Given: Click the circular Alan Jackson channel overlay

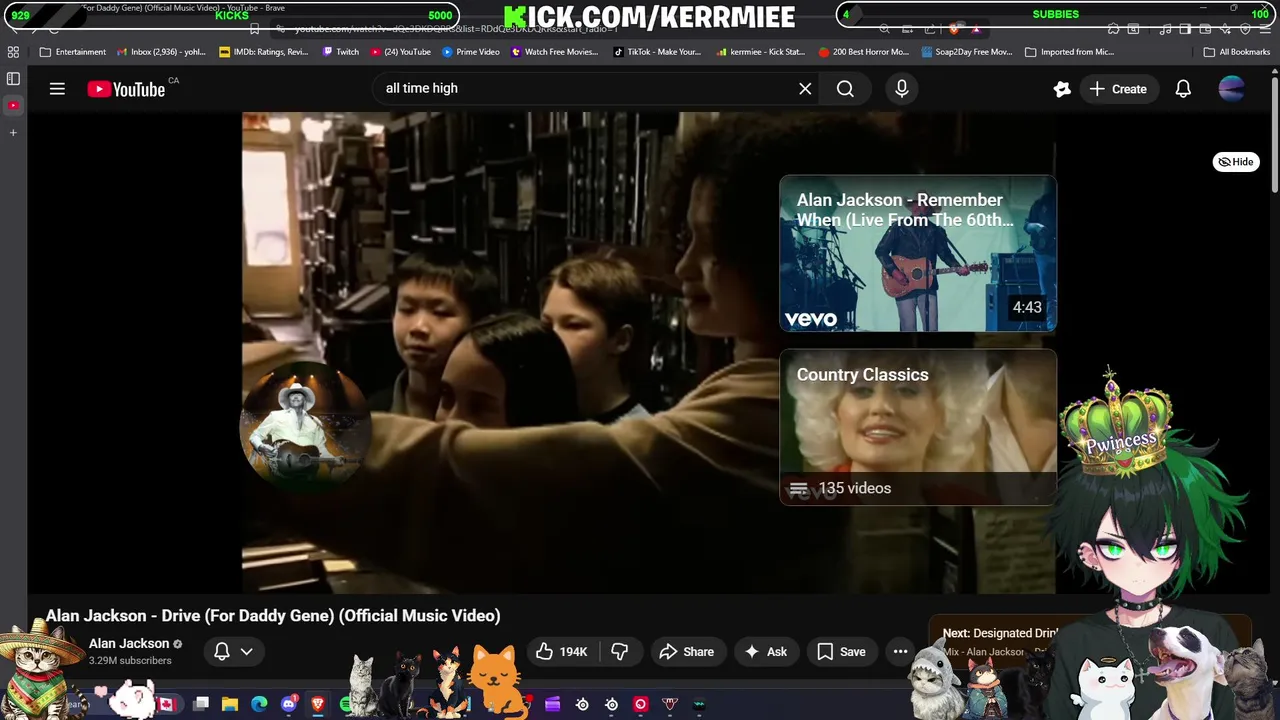Looking at the screenshot, I should (305, 427).
